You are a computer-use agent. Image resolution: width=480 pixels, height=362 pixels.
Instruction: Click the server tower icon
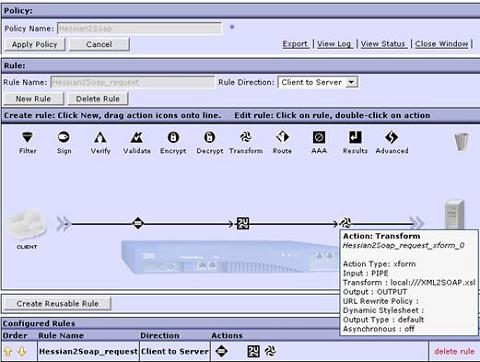click(455, 214)
